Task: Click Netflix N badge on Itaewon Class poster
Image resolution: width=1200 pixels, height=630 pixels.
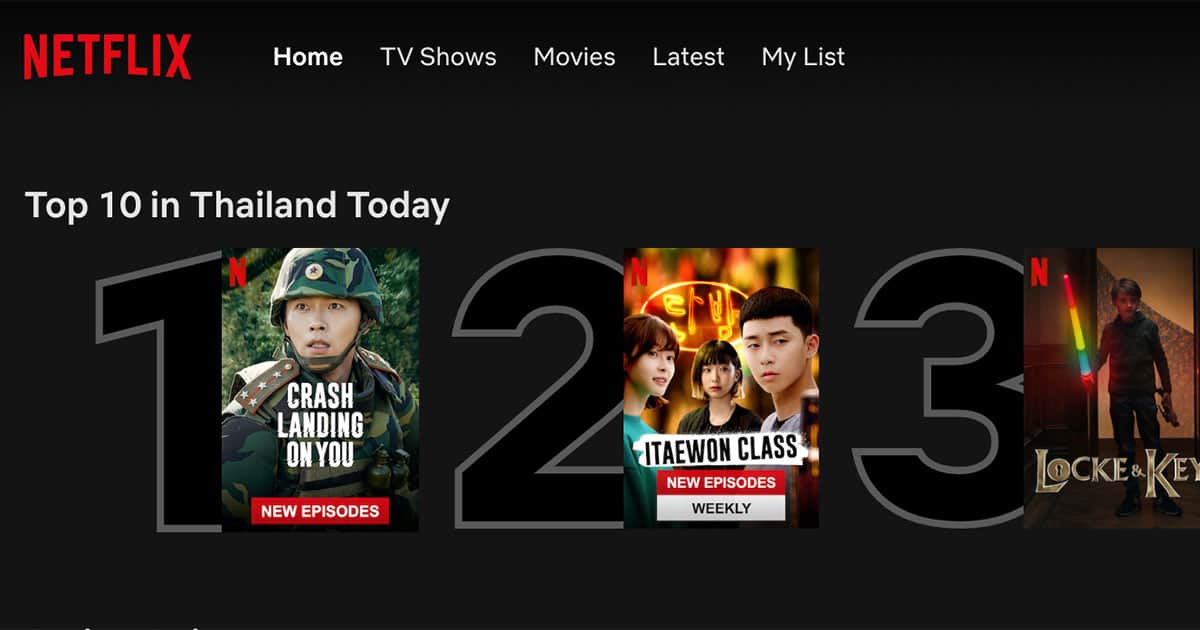Action: [x=639, y=272]
